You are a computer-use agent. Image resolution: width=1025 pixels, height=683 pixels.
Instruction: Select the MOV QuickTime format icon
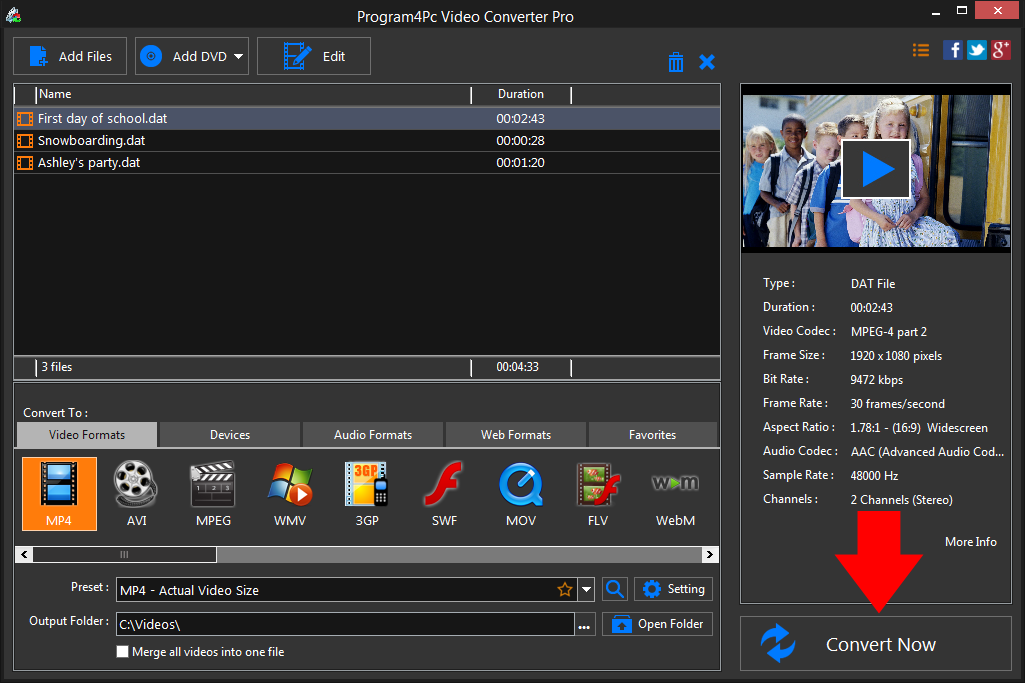click(520, 492)
